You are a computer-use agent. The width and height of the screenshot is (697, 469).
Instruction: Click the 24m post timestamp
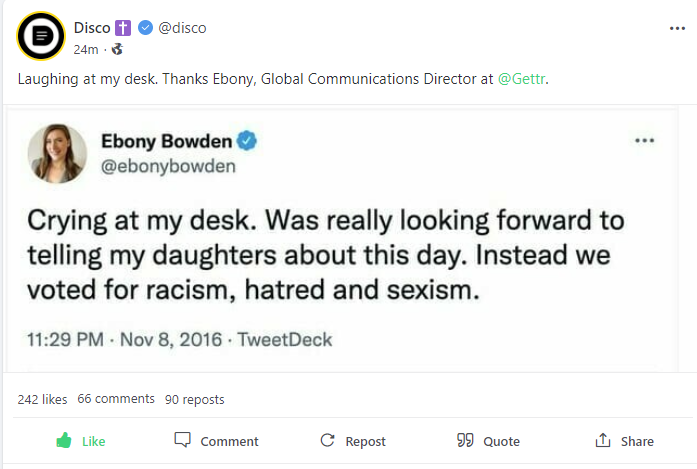pos(87,48)
